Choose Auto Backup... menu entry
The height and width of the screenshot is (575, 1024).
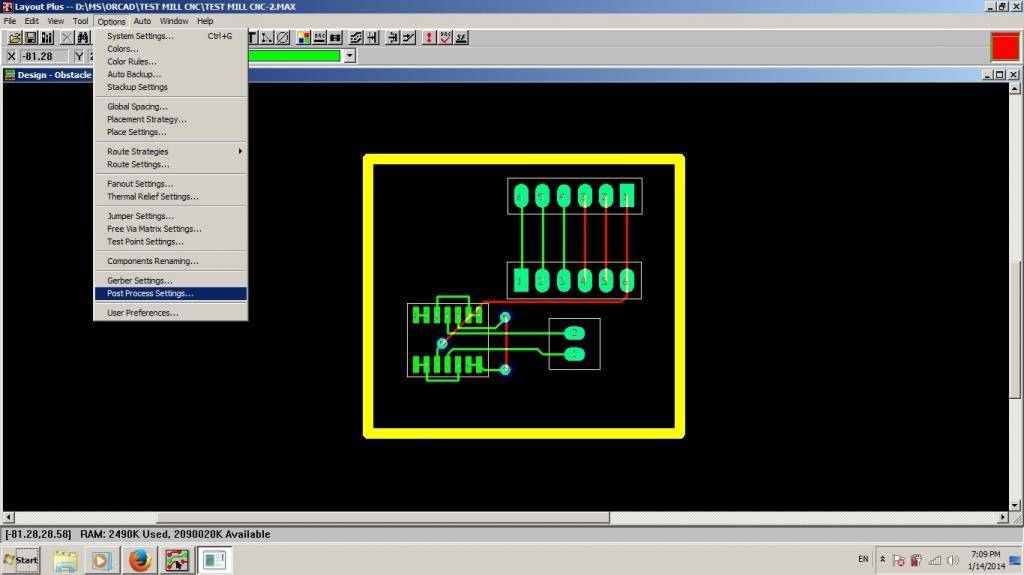point(170,74)
